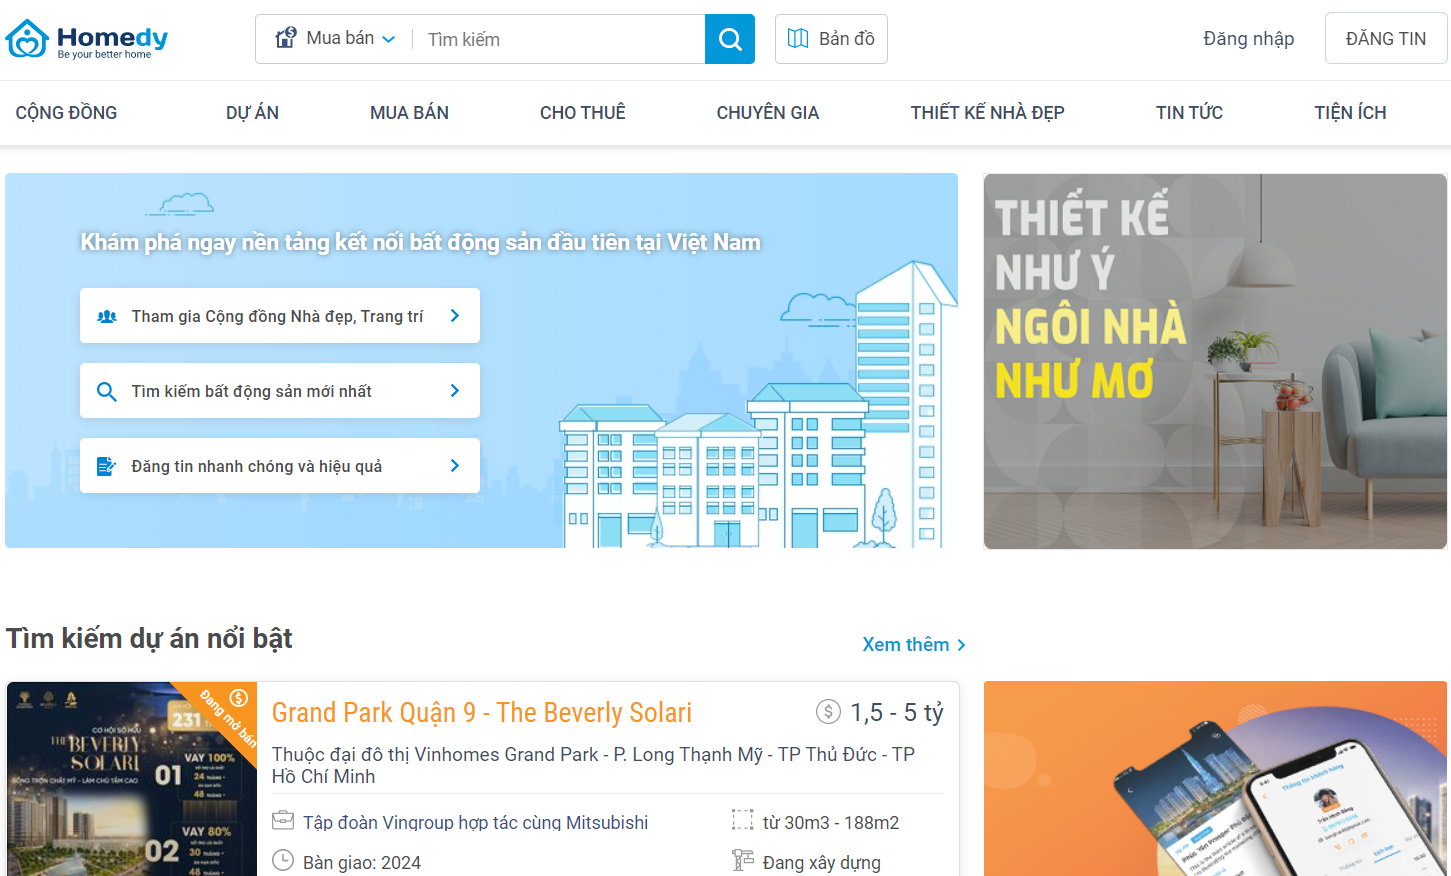Open the Grand Park Quận 9 project title

[x=481, y=713]
